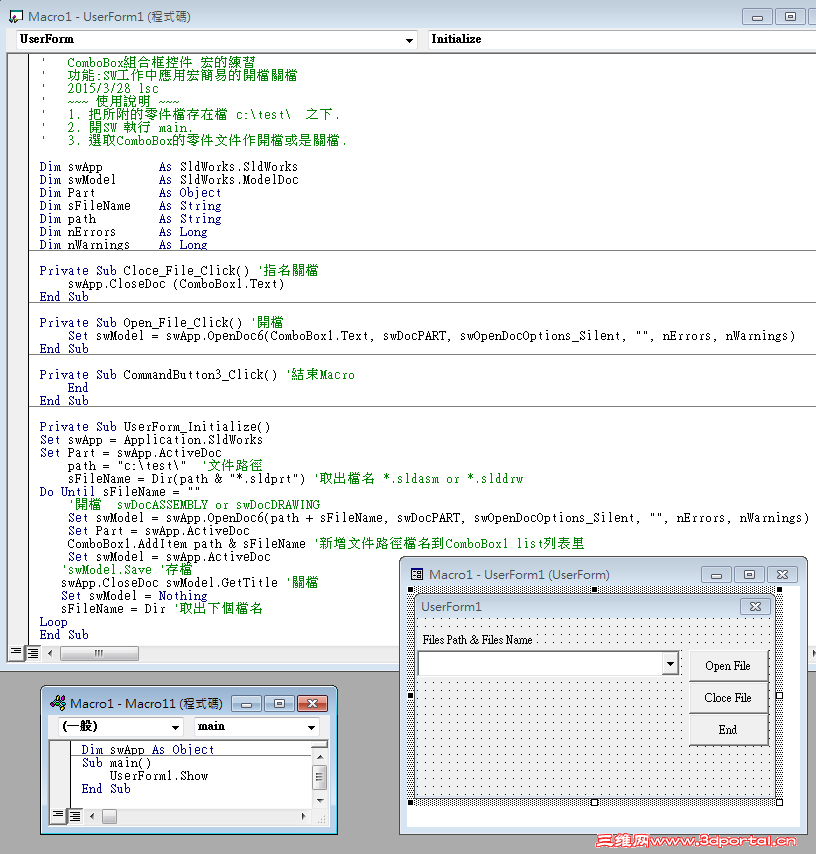Click the form designer icon in UserForm1 designer title

click(417, 574)
